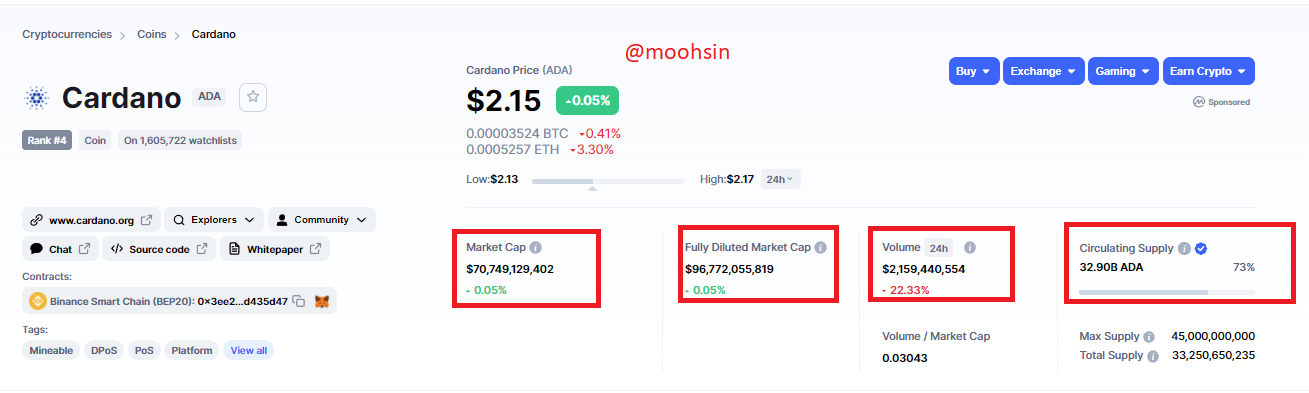
Task: Open the Earn Crypto dropdown
Action: click(x=1208, y=71)
